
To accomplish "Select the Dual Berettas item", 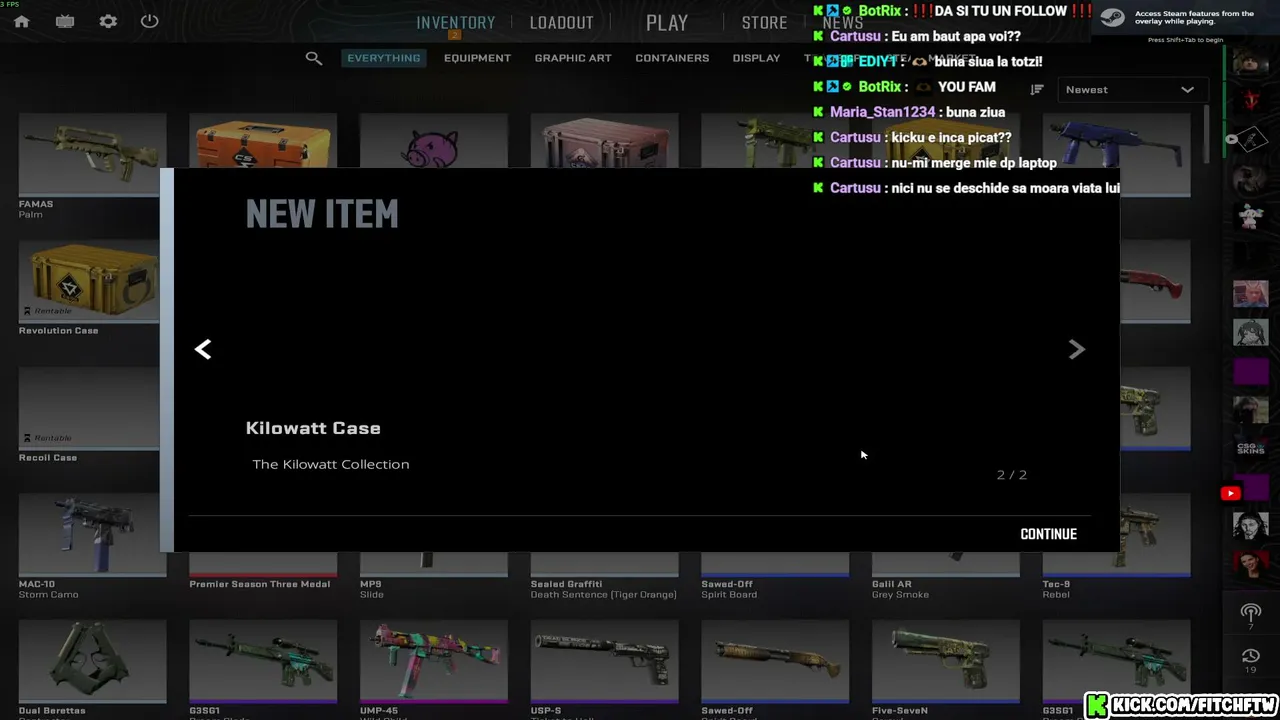I will [93, 662].
